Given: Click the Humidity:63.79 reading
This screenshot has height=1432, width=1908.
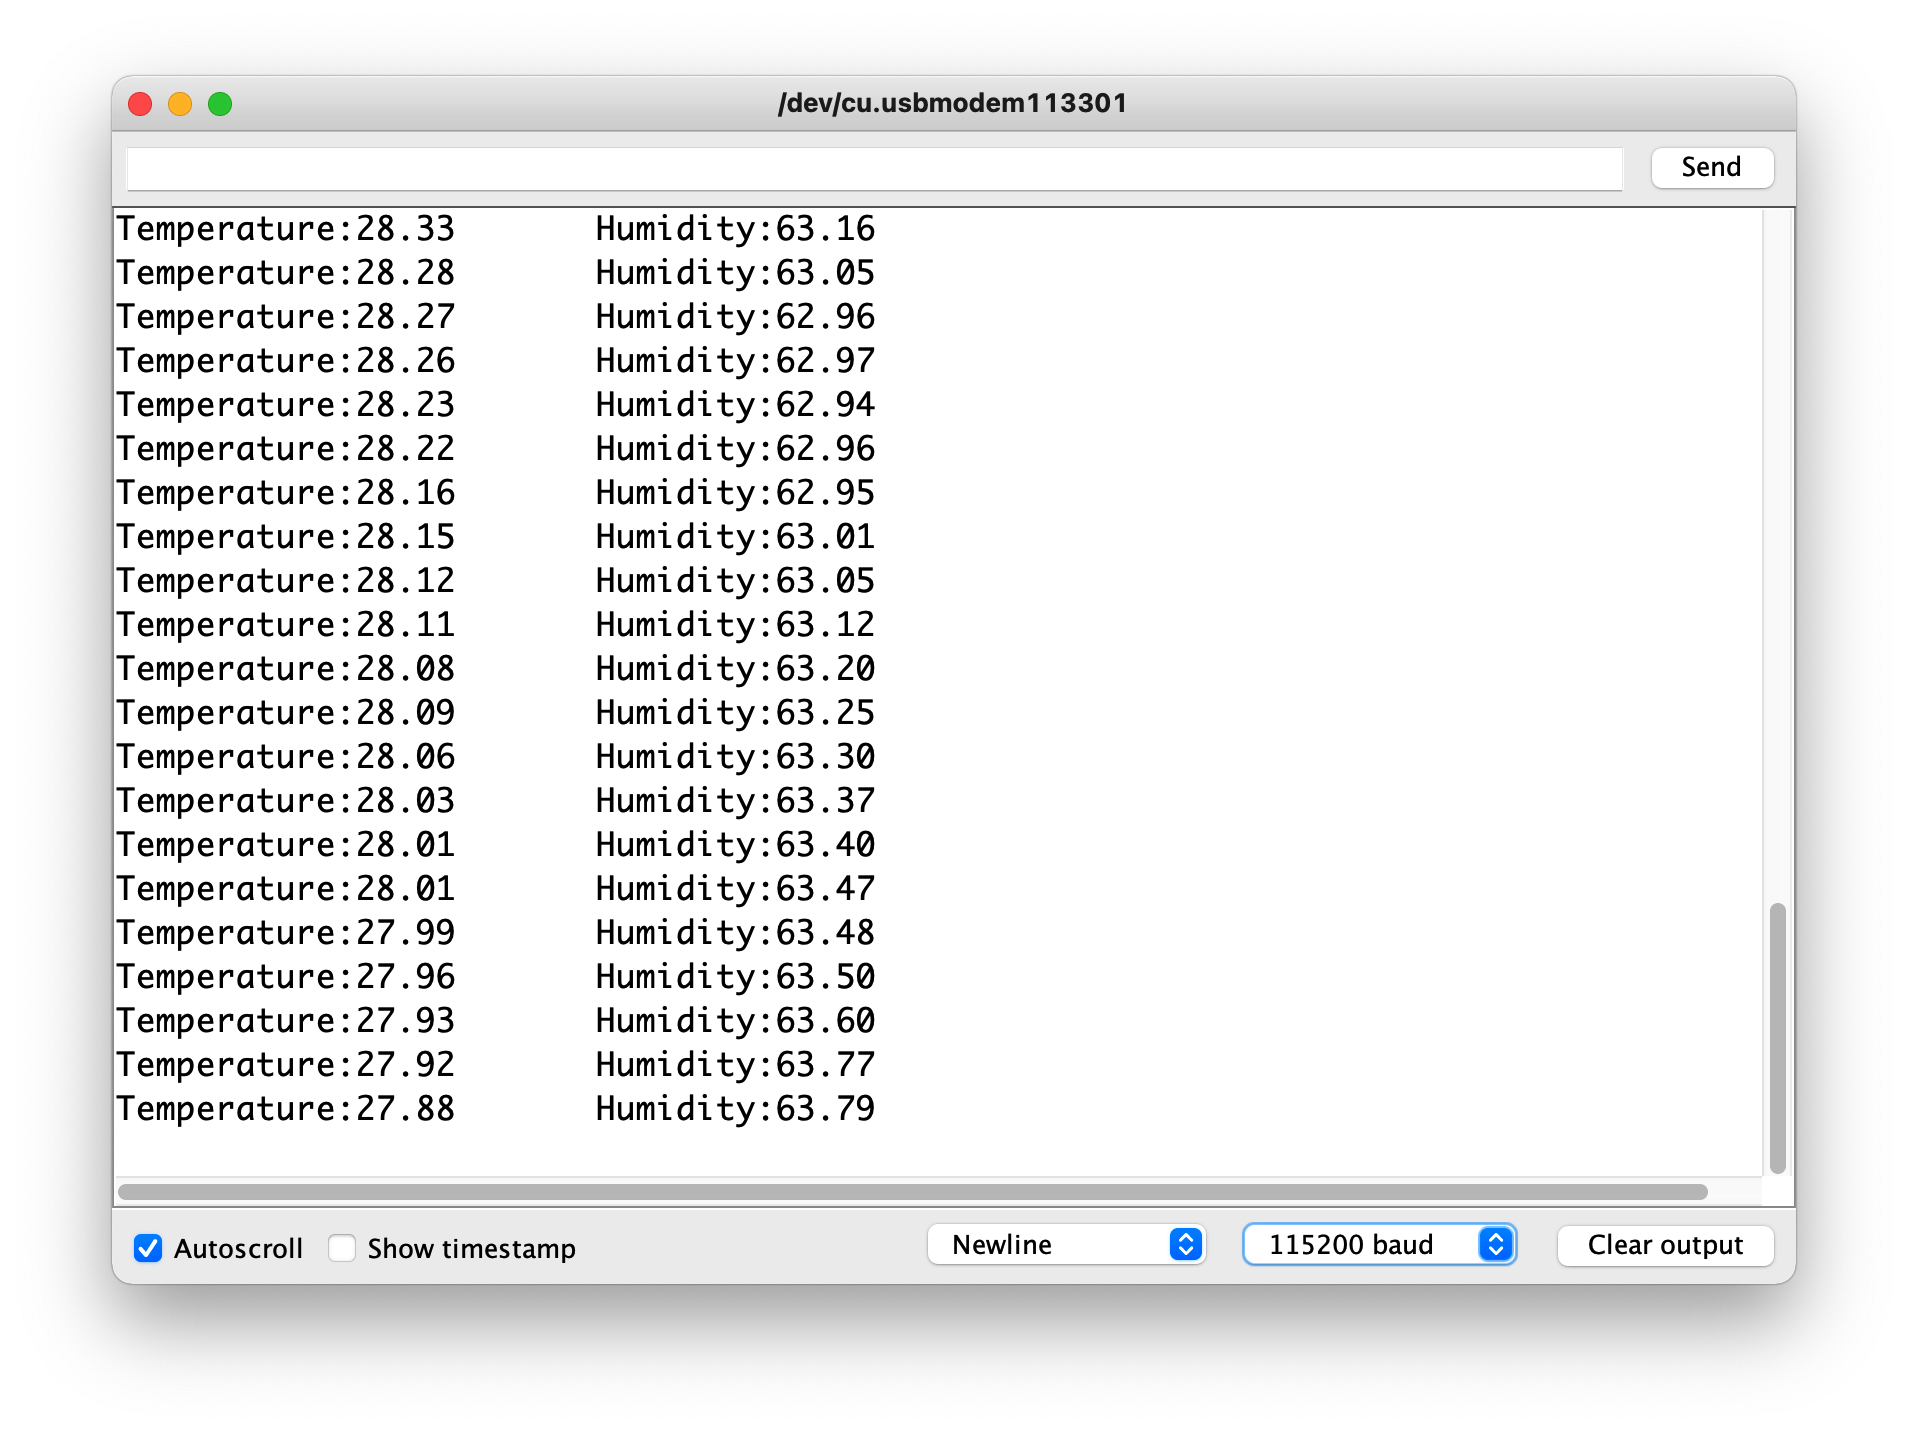Looking at the screenshot, I should coord(735,1109).
